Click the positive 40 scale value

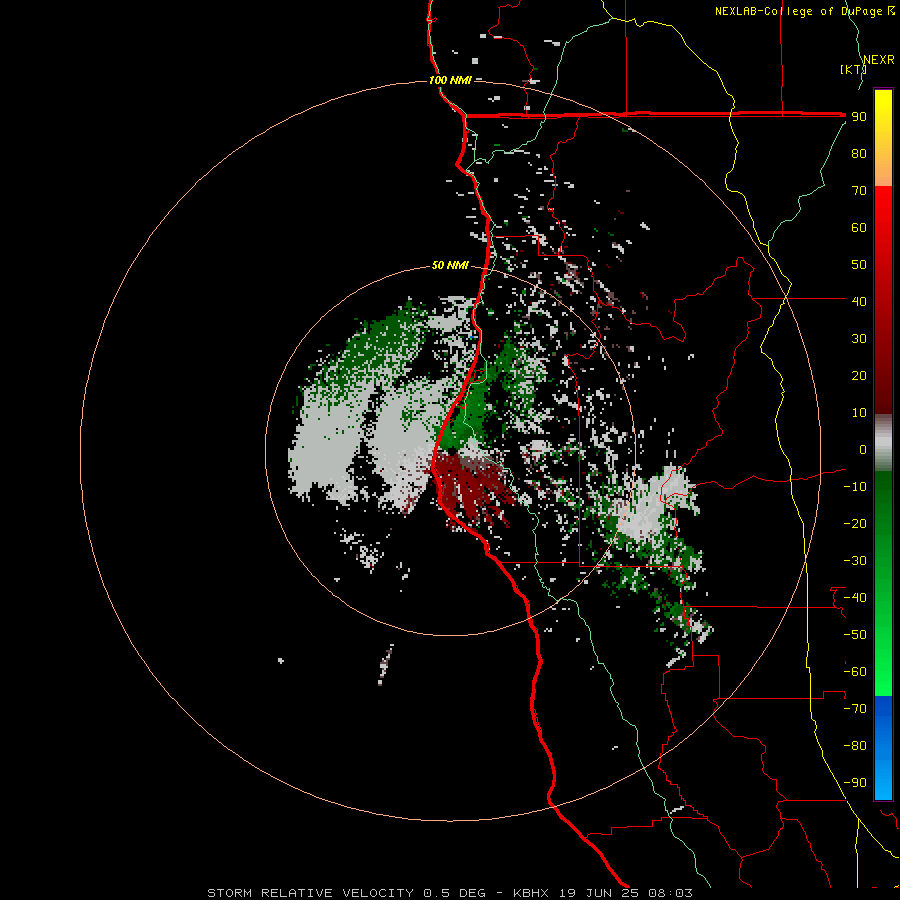coord(859,301)
